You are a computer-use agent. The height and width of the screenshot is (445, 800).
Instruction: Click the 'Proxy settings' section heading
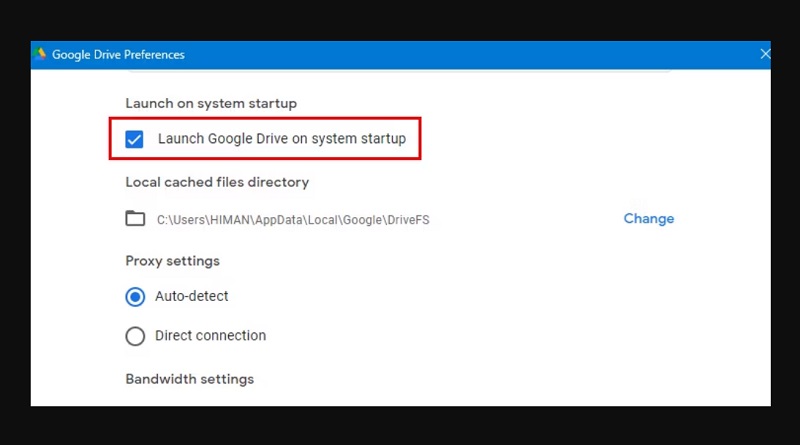172,261
